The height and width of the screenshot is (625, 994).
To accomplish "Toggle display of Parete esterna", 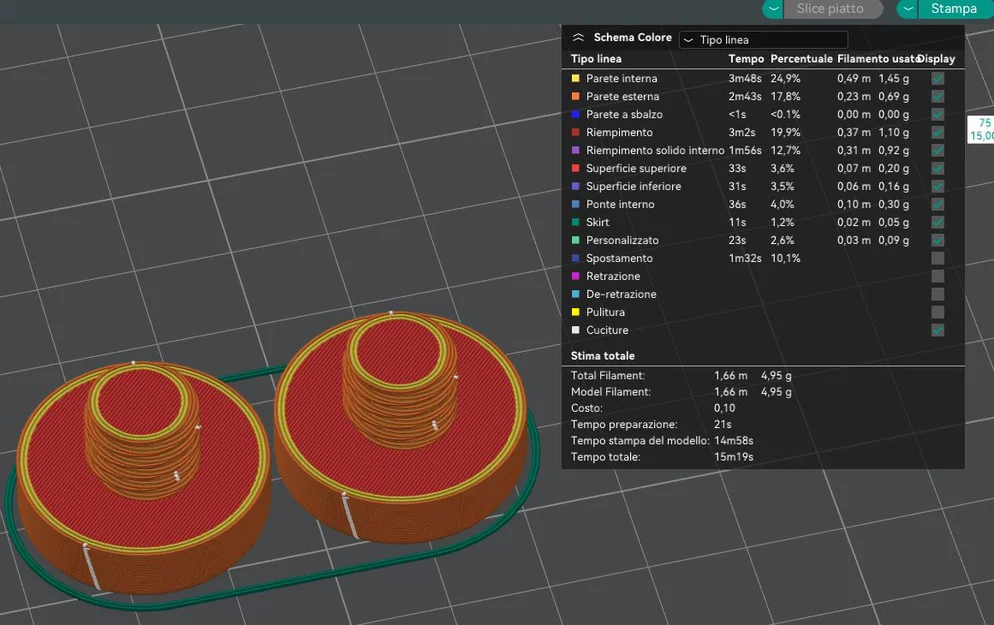I will coord(938,96).
